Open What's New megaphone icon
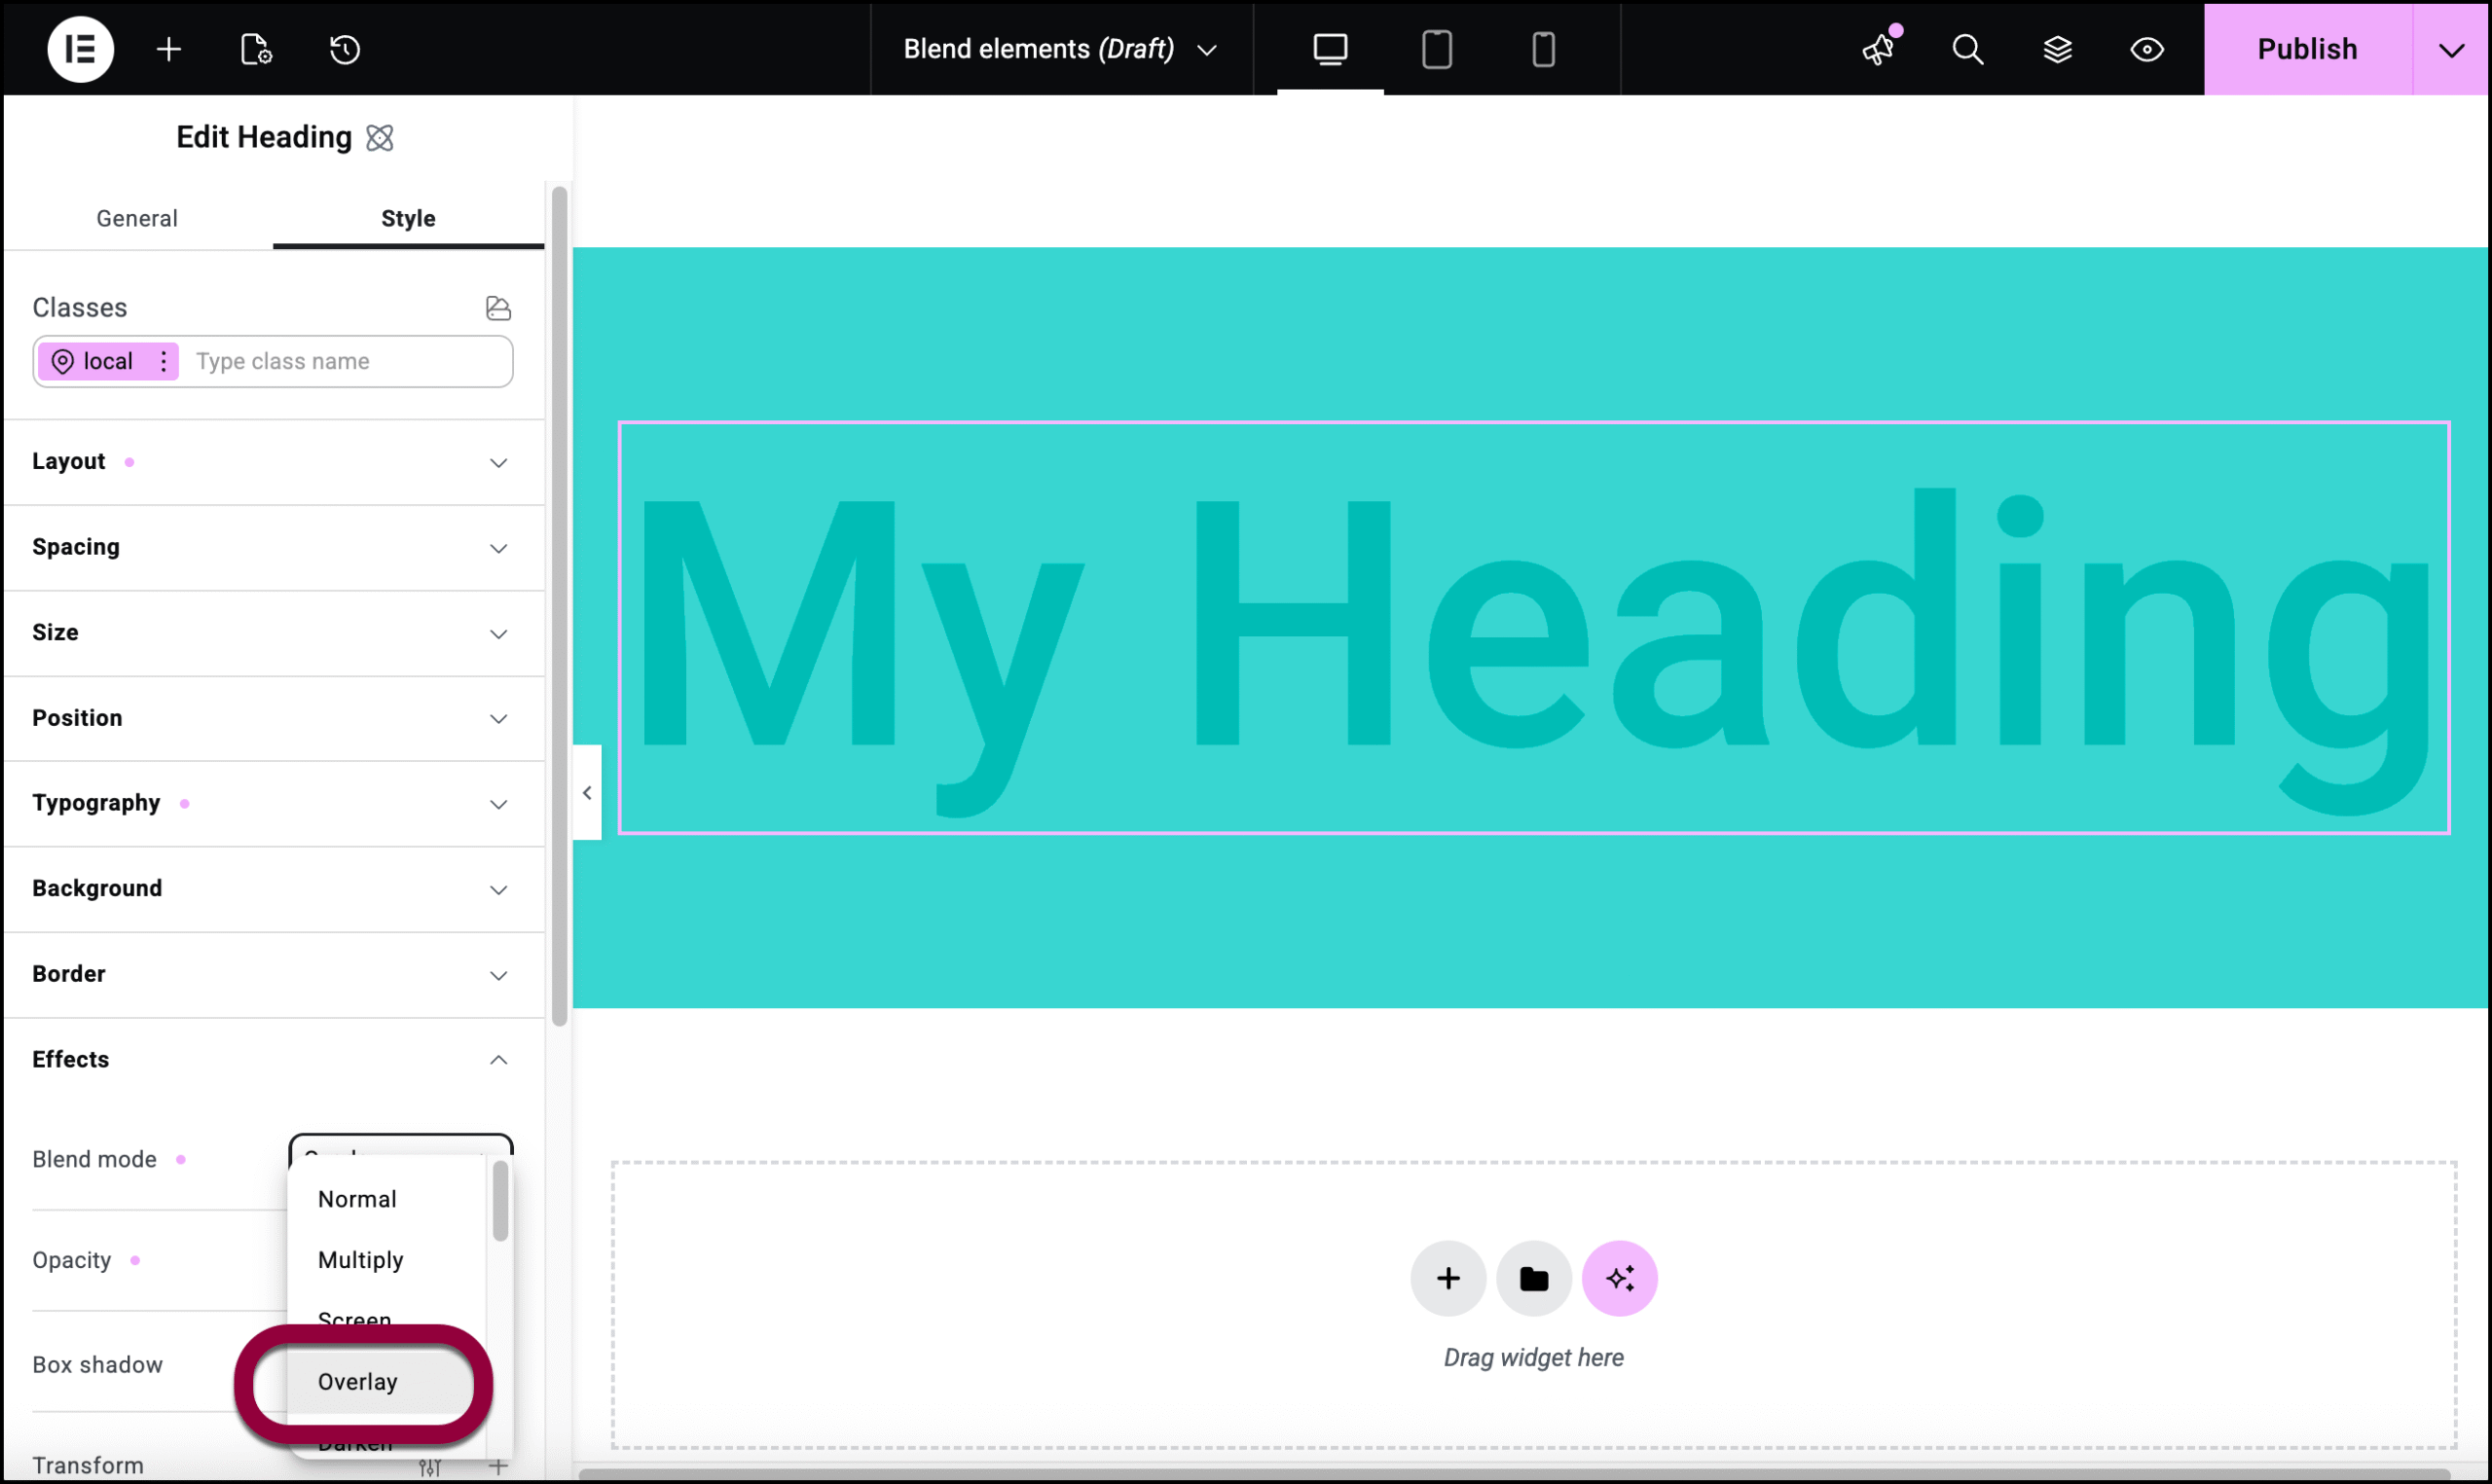 tap(1879, 49)
